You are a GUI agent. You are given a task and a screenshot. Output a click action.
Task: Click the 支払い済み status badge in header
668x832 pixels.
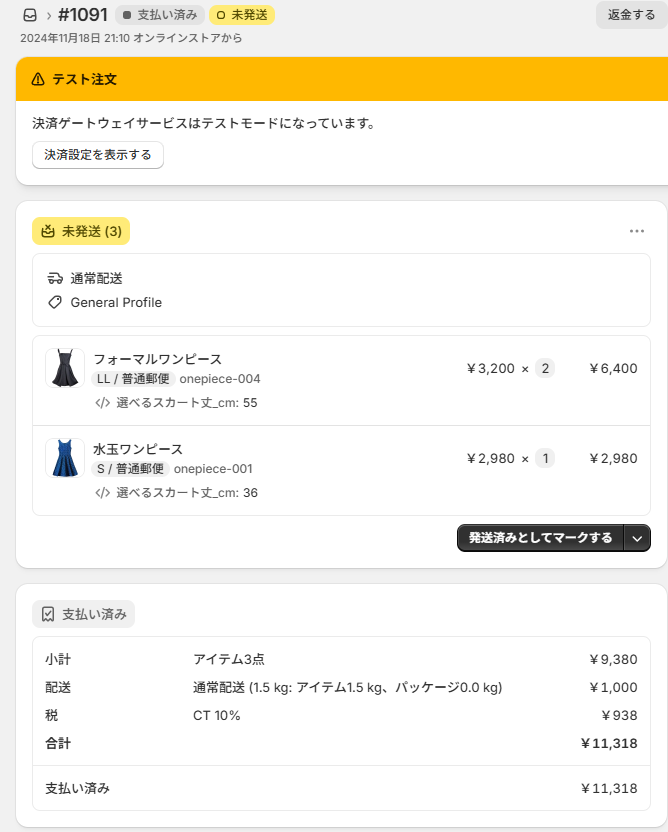[x=160, y=15]
